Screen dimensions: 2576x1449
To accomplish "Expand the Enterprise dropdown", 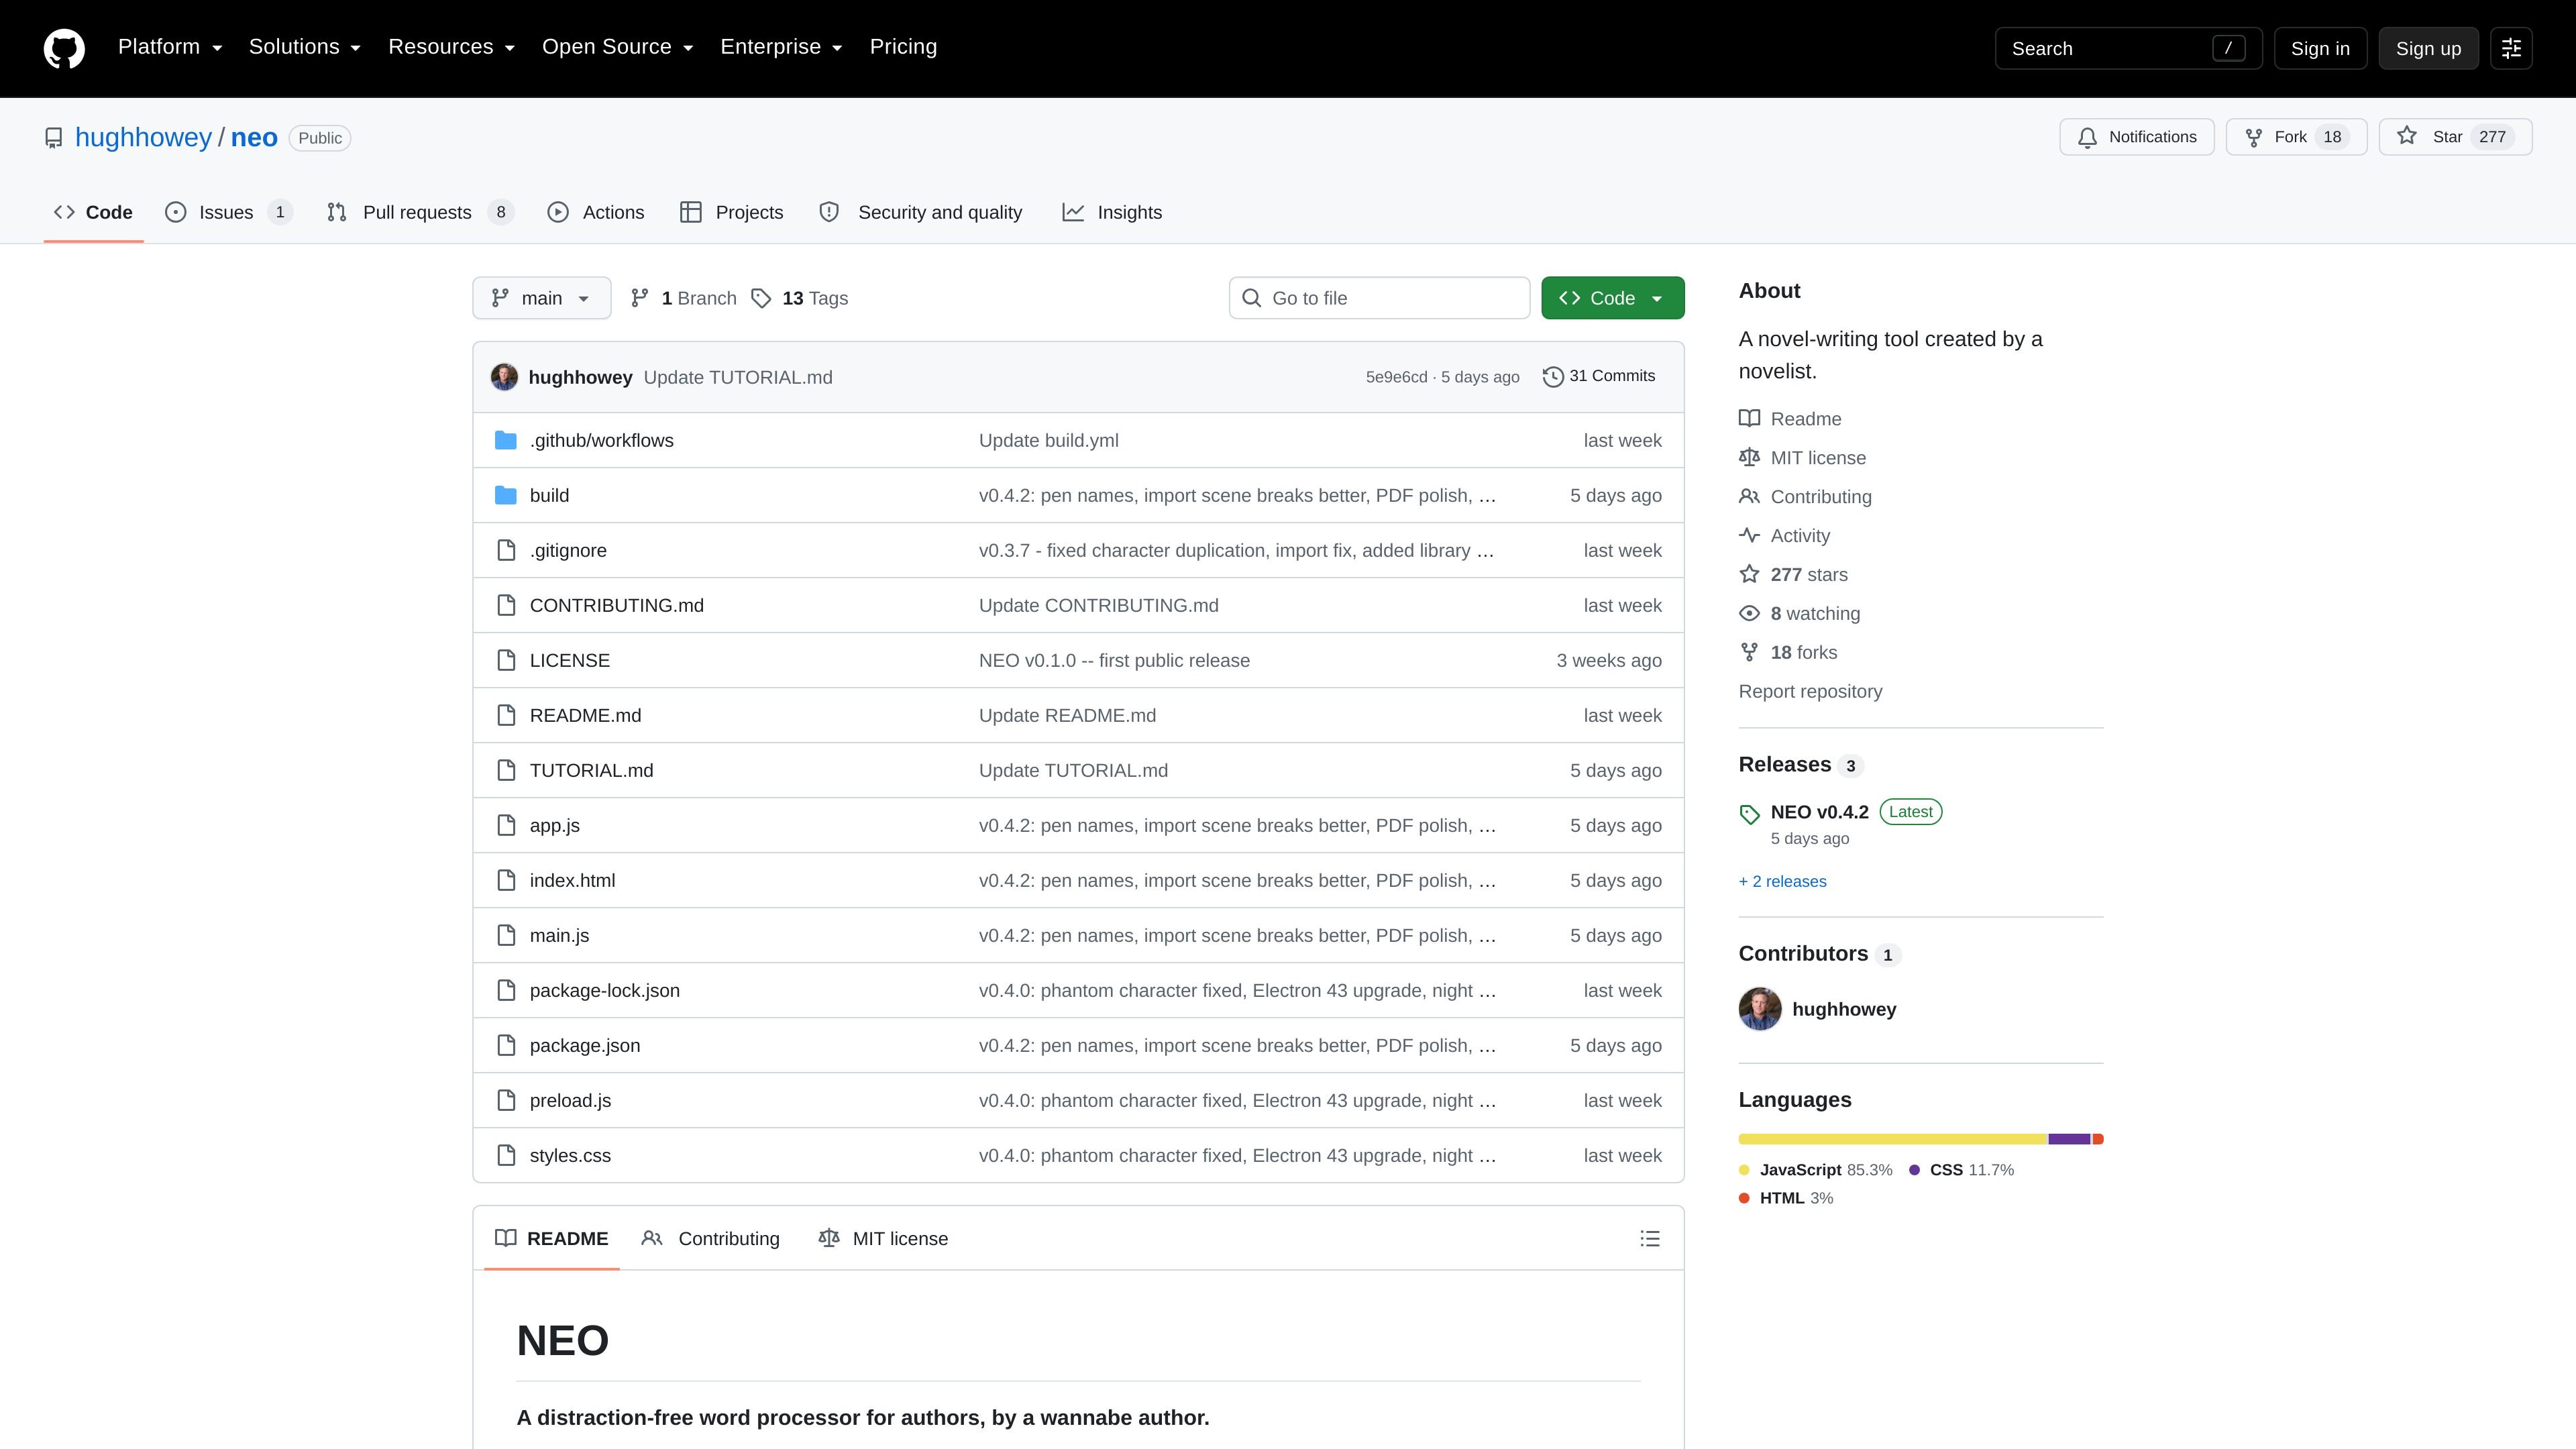I will click(782, 47).
